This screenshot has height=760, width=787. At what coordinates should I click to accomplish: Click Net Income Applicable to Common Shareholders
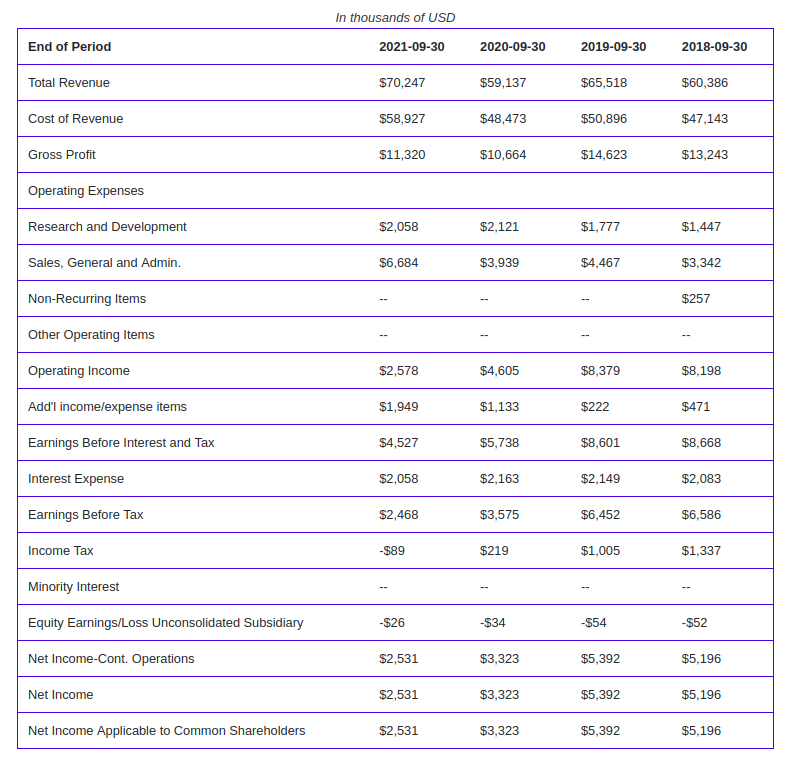point(167,731)
